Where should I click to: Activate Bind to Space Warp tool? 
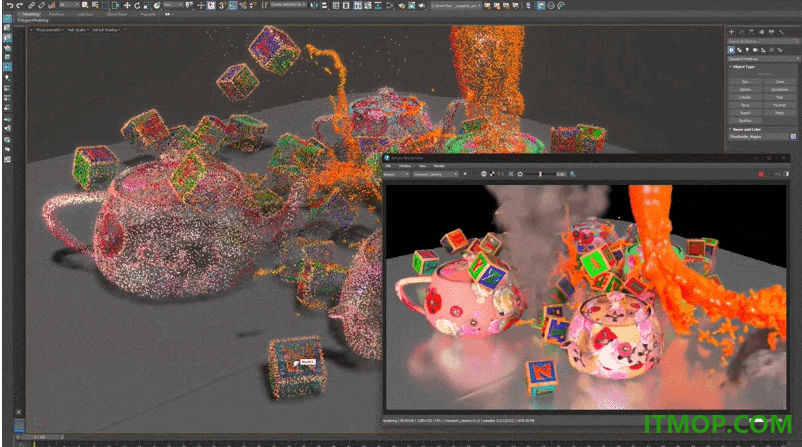point(52,5)
